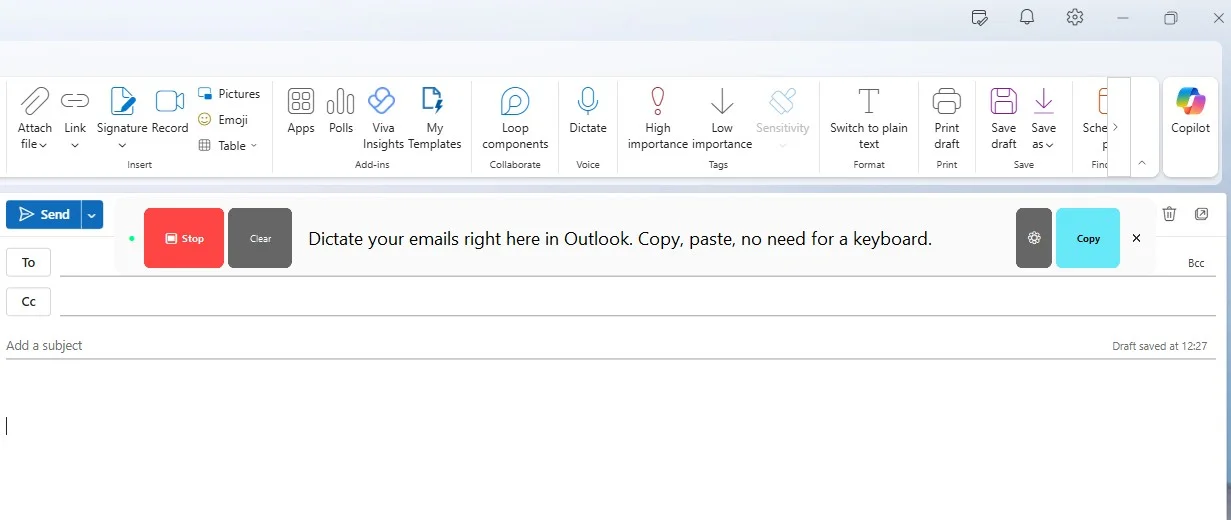Screen dimensions: 1231x520
Task: Discard draft with the trash icon
Action: pyautogui.click(x=1169, y=213)
